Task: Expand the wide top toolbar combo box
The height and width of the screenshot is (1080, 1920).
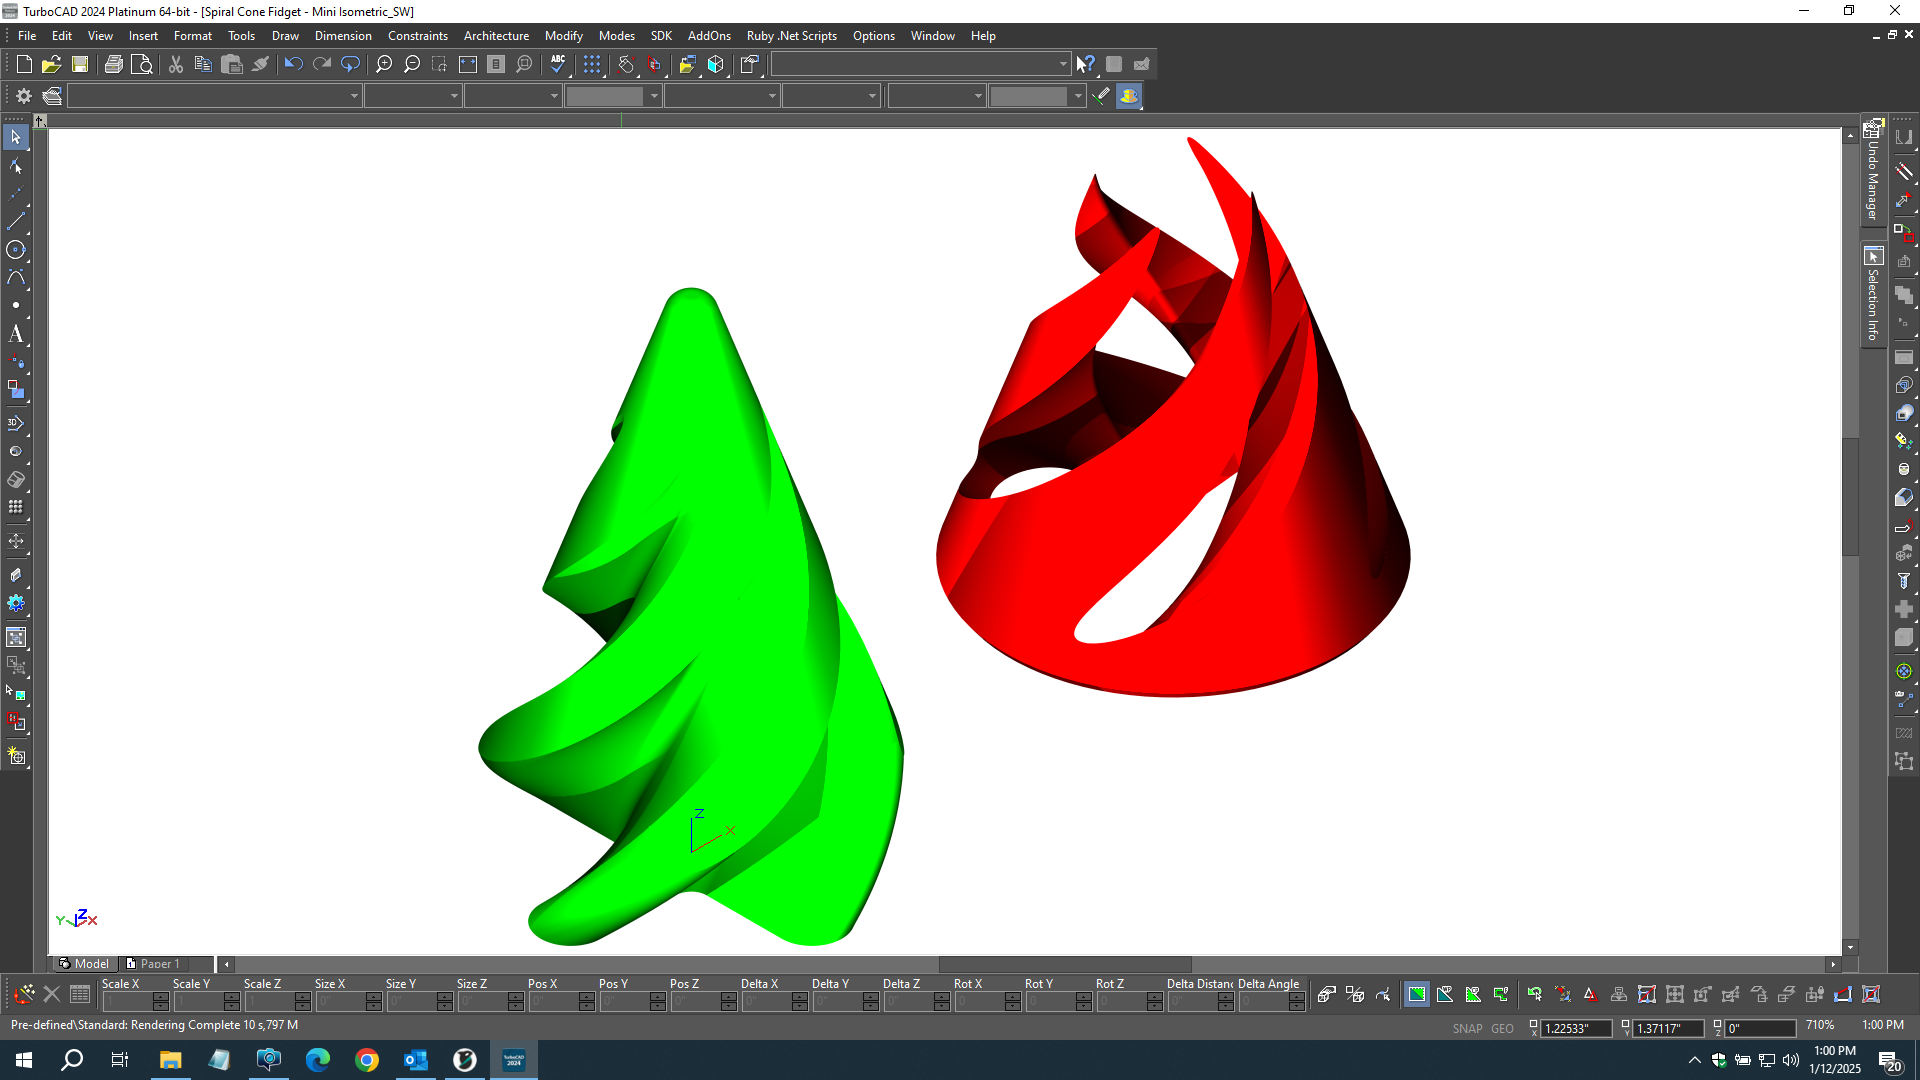Action: [x=1062, y=64]
